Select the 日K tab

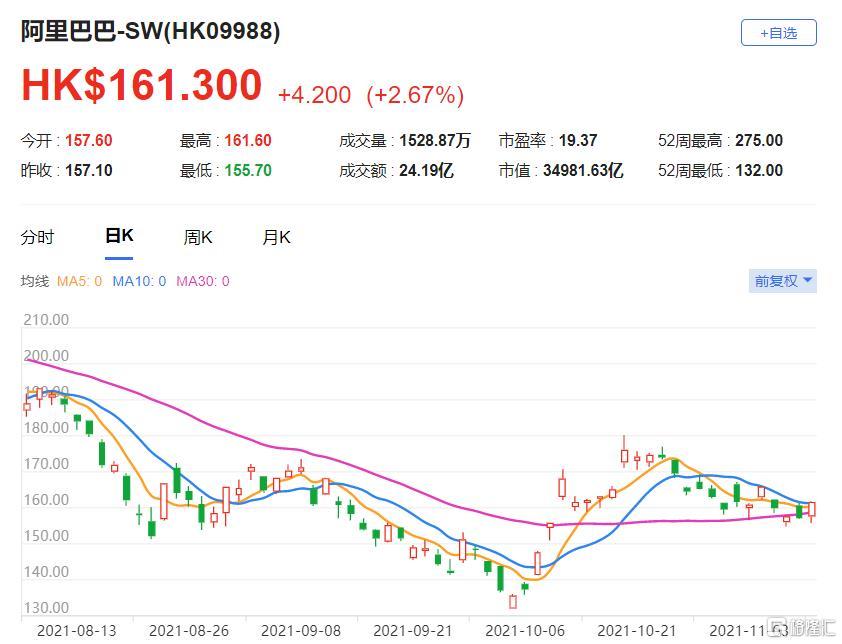[119, 236]
